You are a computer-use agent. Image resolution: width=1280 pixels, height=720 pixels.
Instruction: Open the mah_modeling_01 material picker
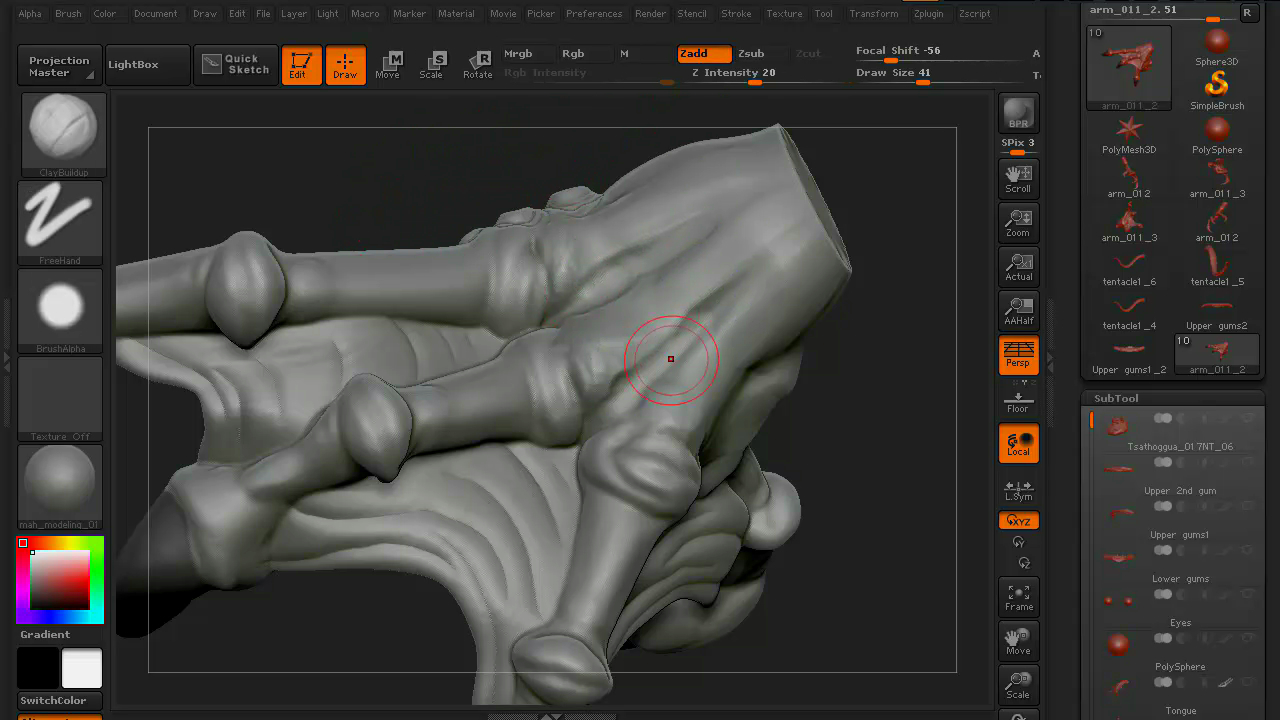point(62,487)
